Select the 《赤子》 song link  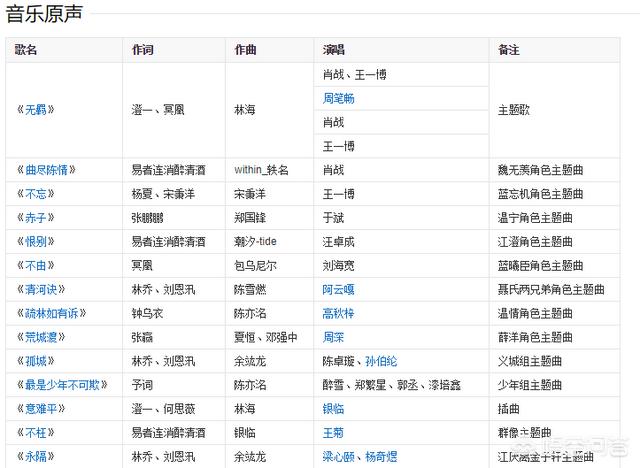pyautogui.click(x=34, y=218)
